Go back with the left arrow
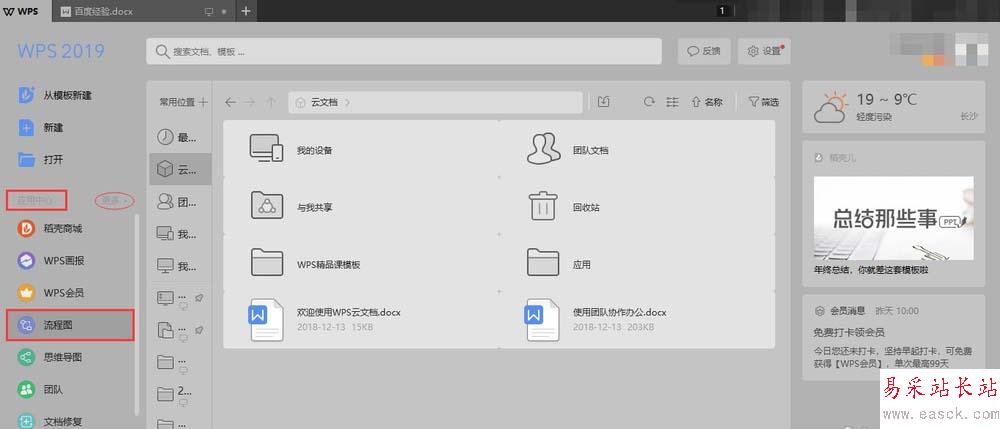1000x429 pixels. (230, 102)
